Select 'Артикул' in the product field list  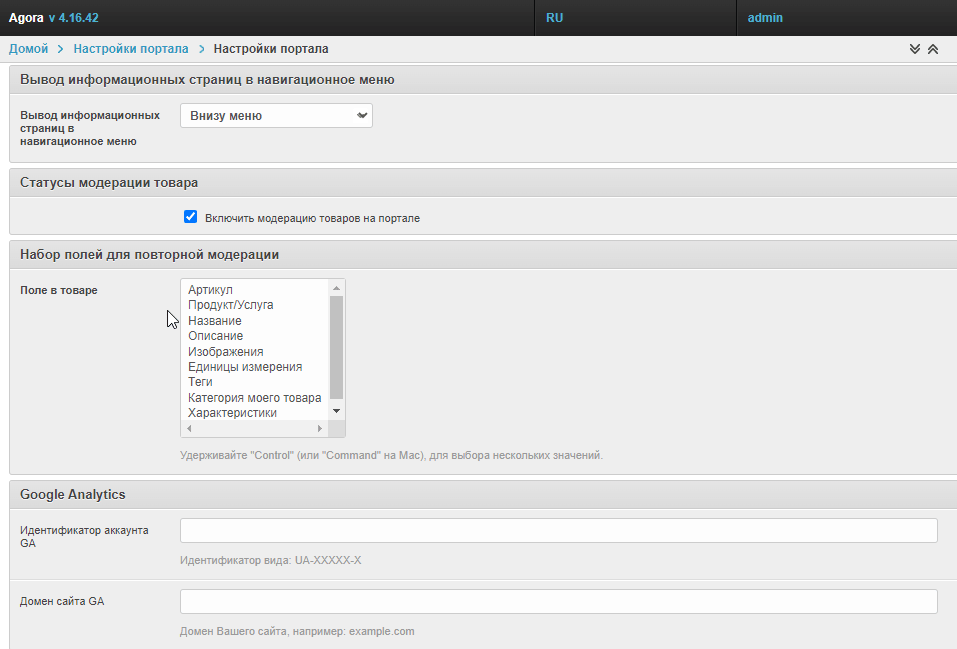point(210,290)
